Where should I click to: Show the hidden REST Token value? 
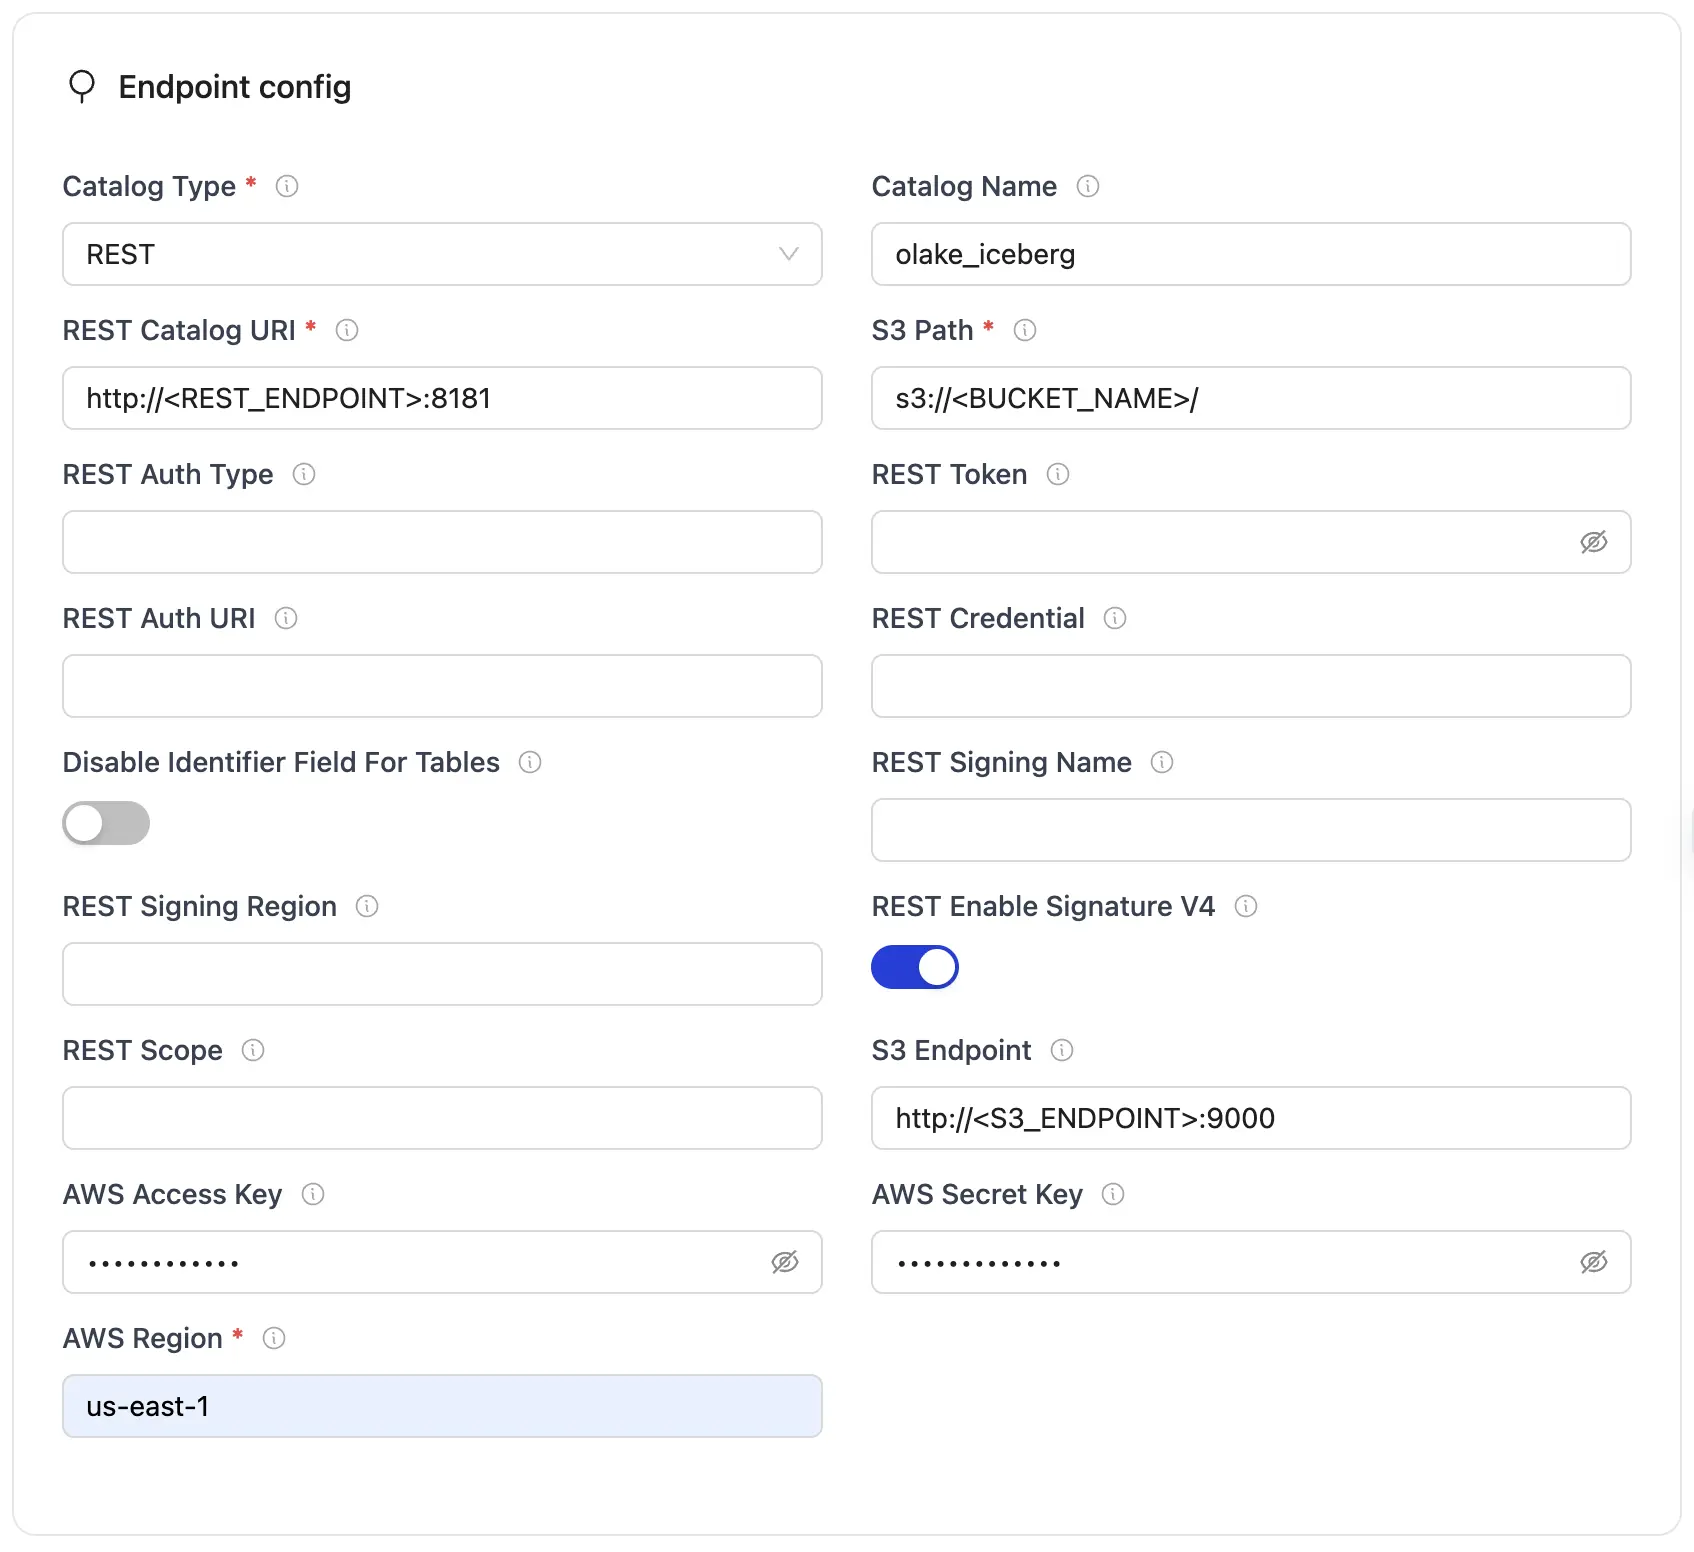[1594, 542]
